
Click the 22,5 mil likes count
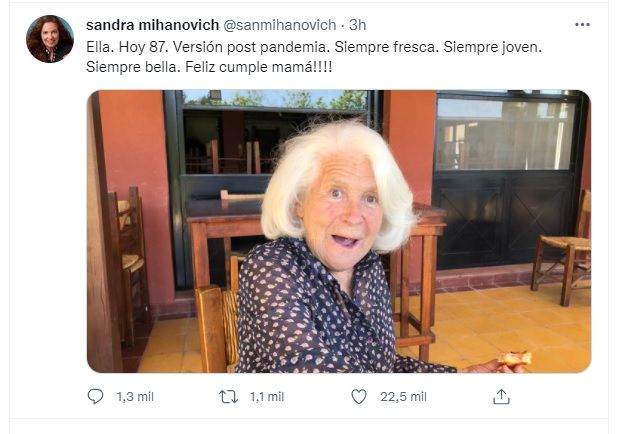coord(404,397)
